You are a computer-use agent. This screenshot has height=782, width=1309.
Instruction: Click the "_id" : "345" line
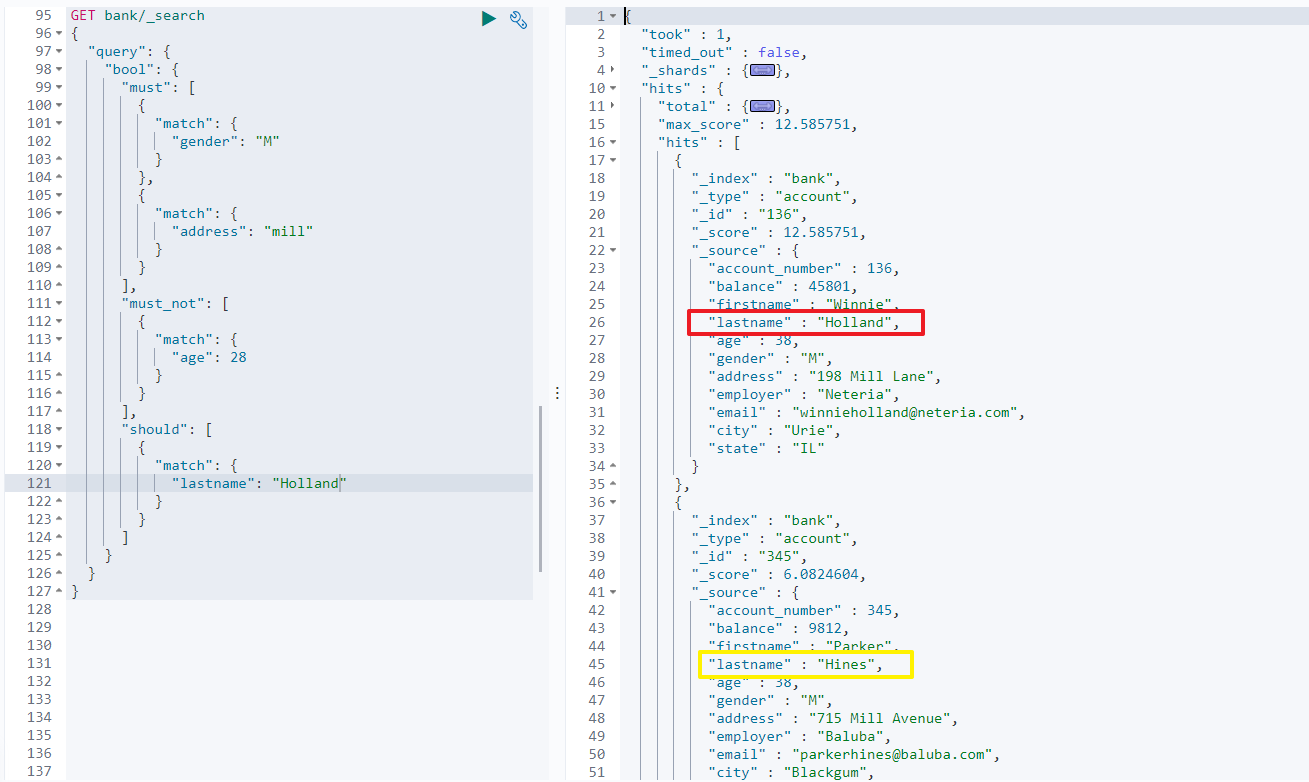749,557
